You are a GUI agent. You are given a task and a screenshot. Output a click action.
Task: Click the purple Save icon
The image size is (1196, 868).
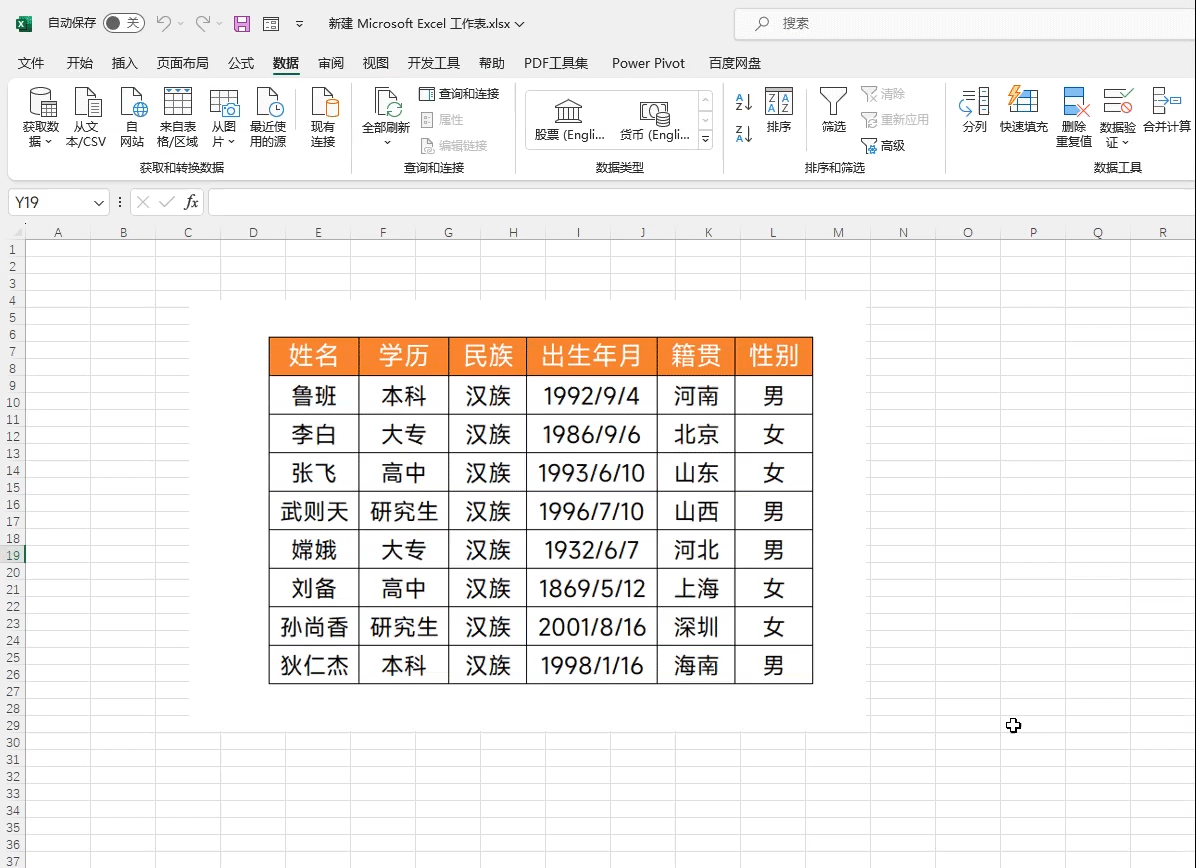(x=242, y=24)
